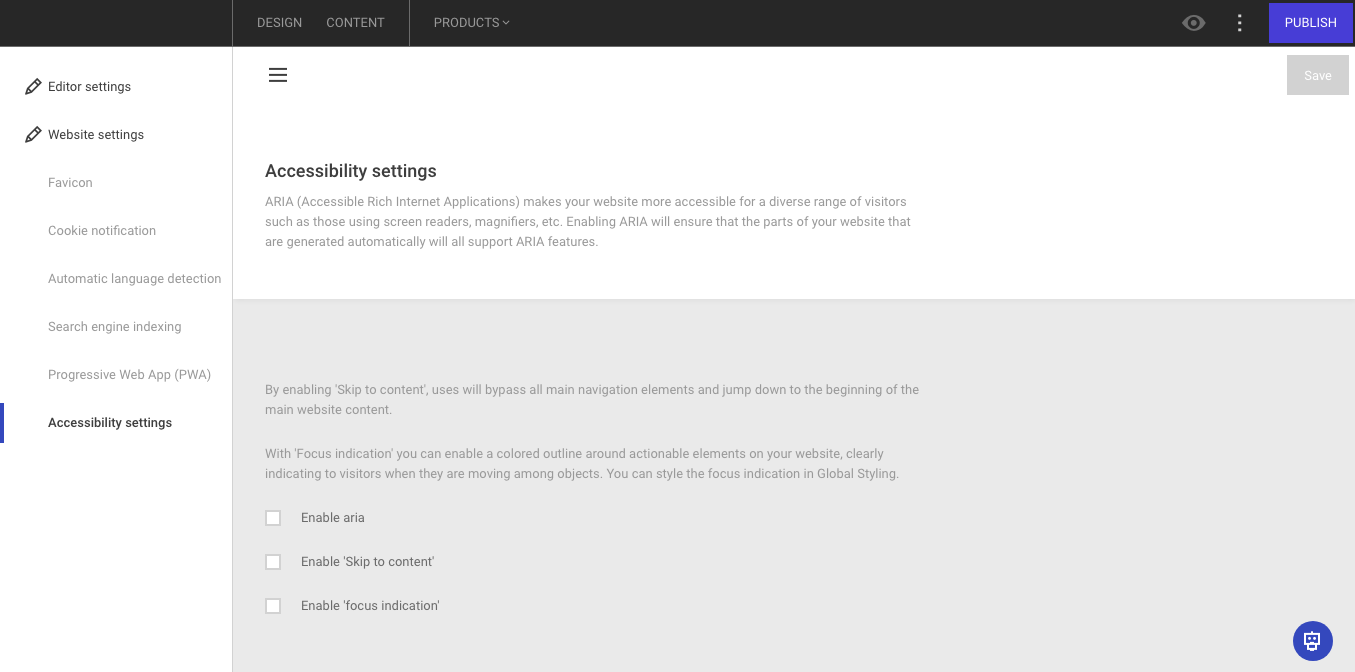
Task: Click the Save button
Action: [1317, 75]
